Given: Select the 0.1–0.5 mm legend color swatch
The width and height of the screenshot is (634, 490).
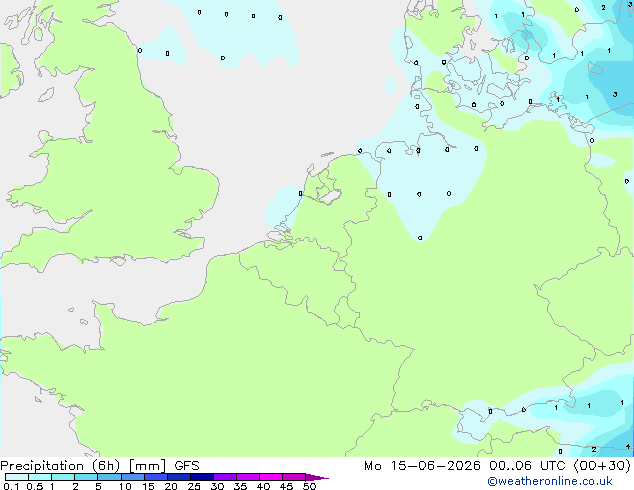Looking at the screenshot, I should click(x=17, y=477).
